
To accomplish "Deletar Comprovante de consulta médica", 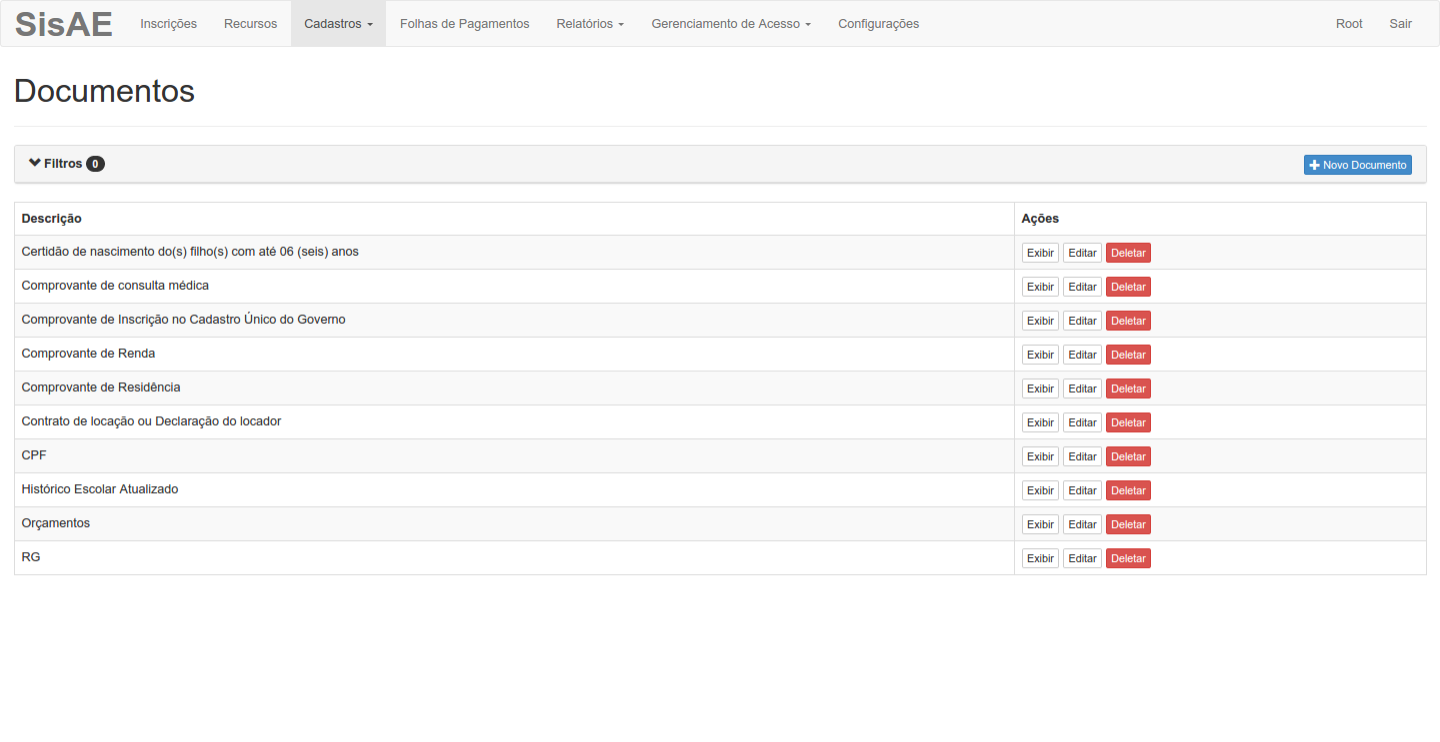I will click(x=1128, y=287).
